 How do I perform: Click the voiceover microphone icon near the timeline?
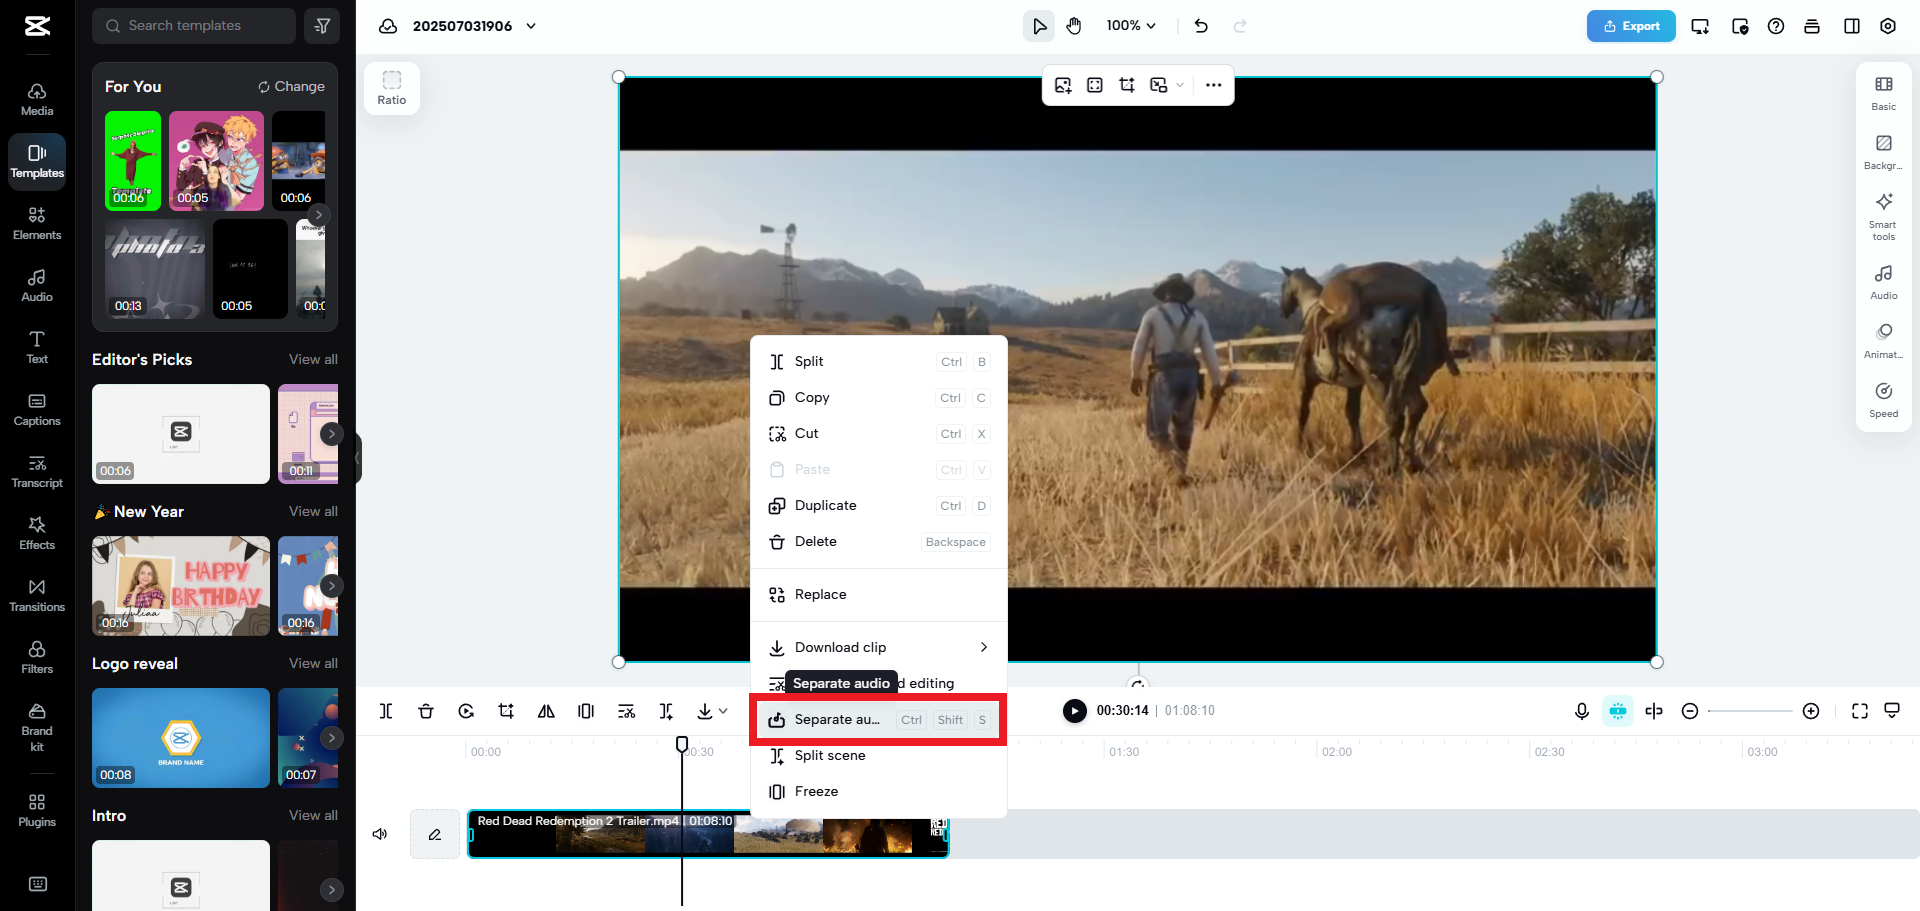(1581, 711)
